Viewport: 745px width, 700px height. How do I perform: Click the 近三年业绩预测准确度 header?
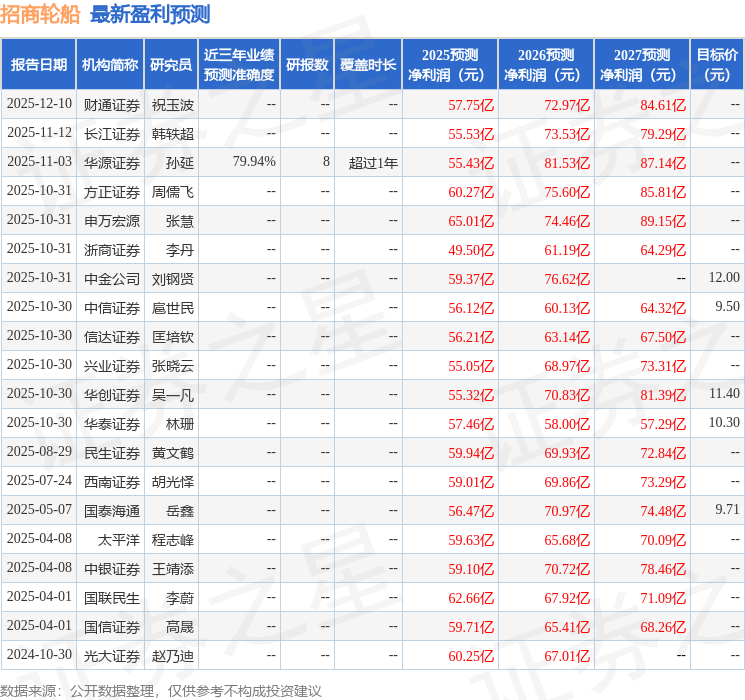point(239,64)
